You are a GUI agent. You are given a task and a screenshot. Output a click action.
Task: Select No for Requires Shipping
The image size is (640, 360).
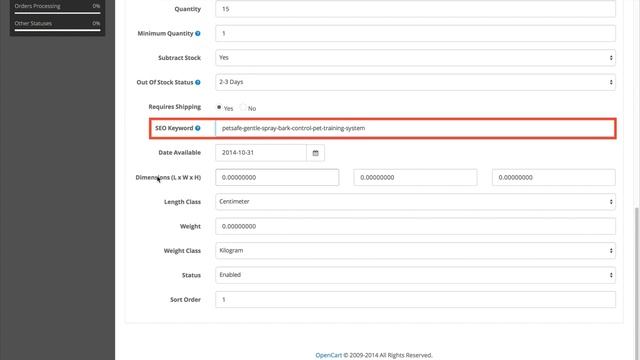pyautogui.click(x=243, y=107)
